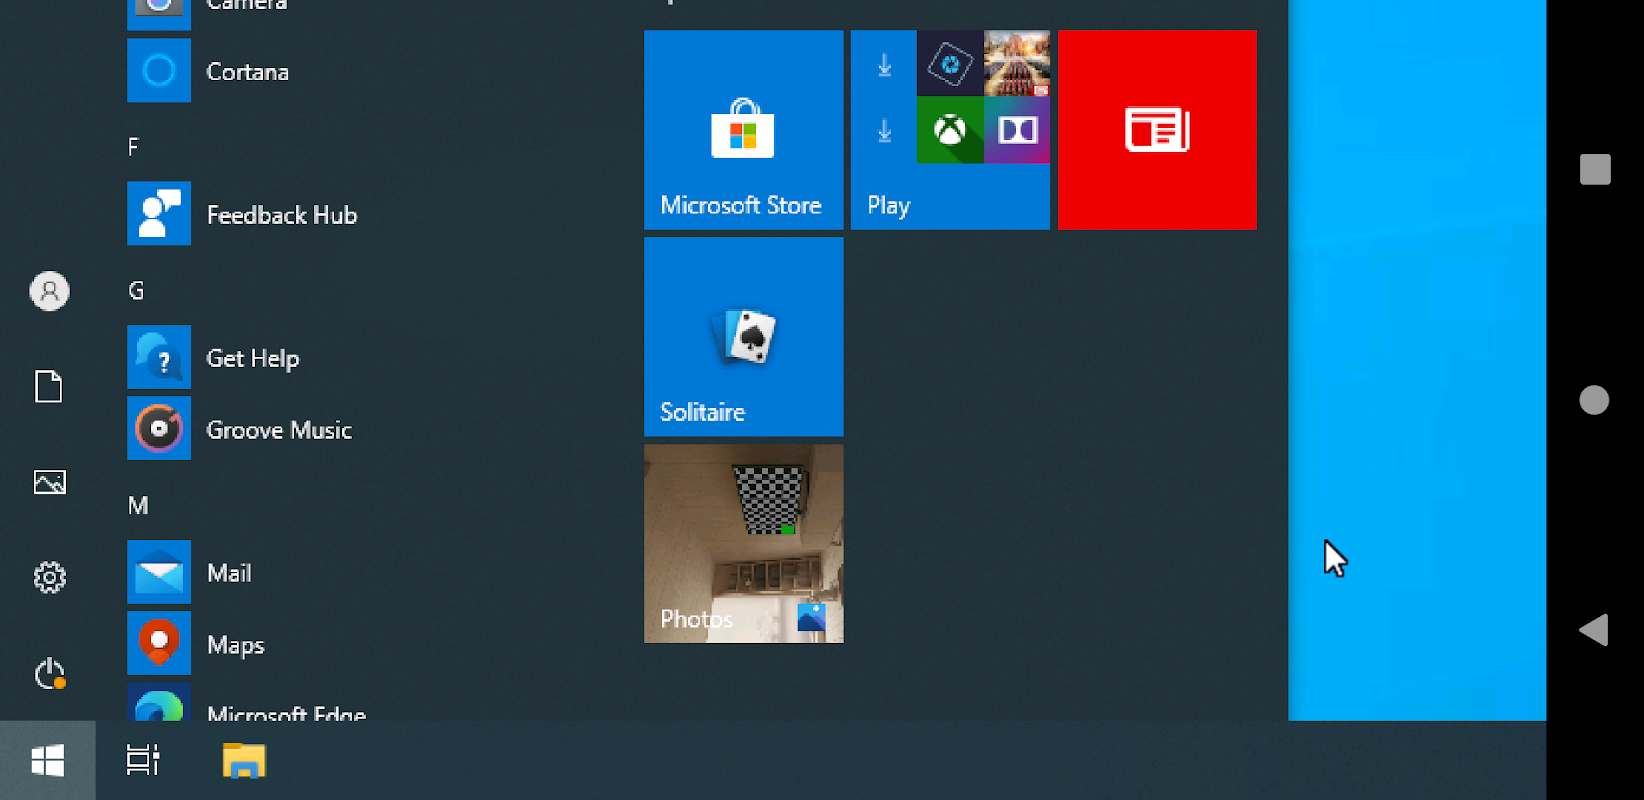Image resolution: width=1644 pixels, height=800 pixels.
Task: Open Documents from Start sidebar
Action: [x=49, y=386]
